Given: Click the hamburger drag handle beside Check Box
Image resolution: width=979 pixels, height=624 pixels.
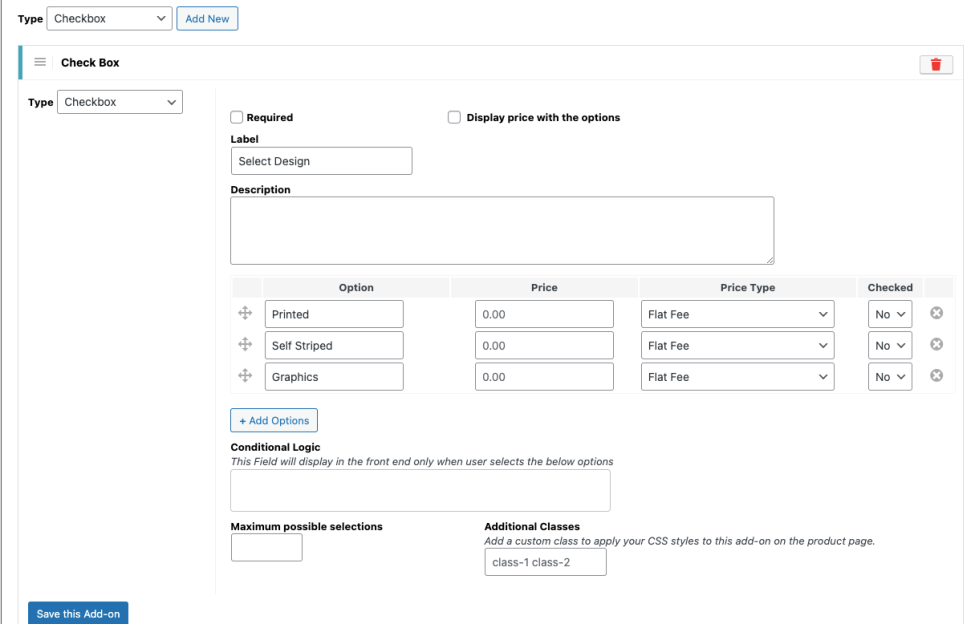Looking at the screenshot, I should click(41, 62).
